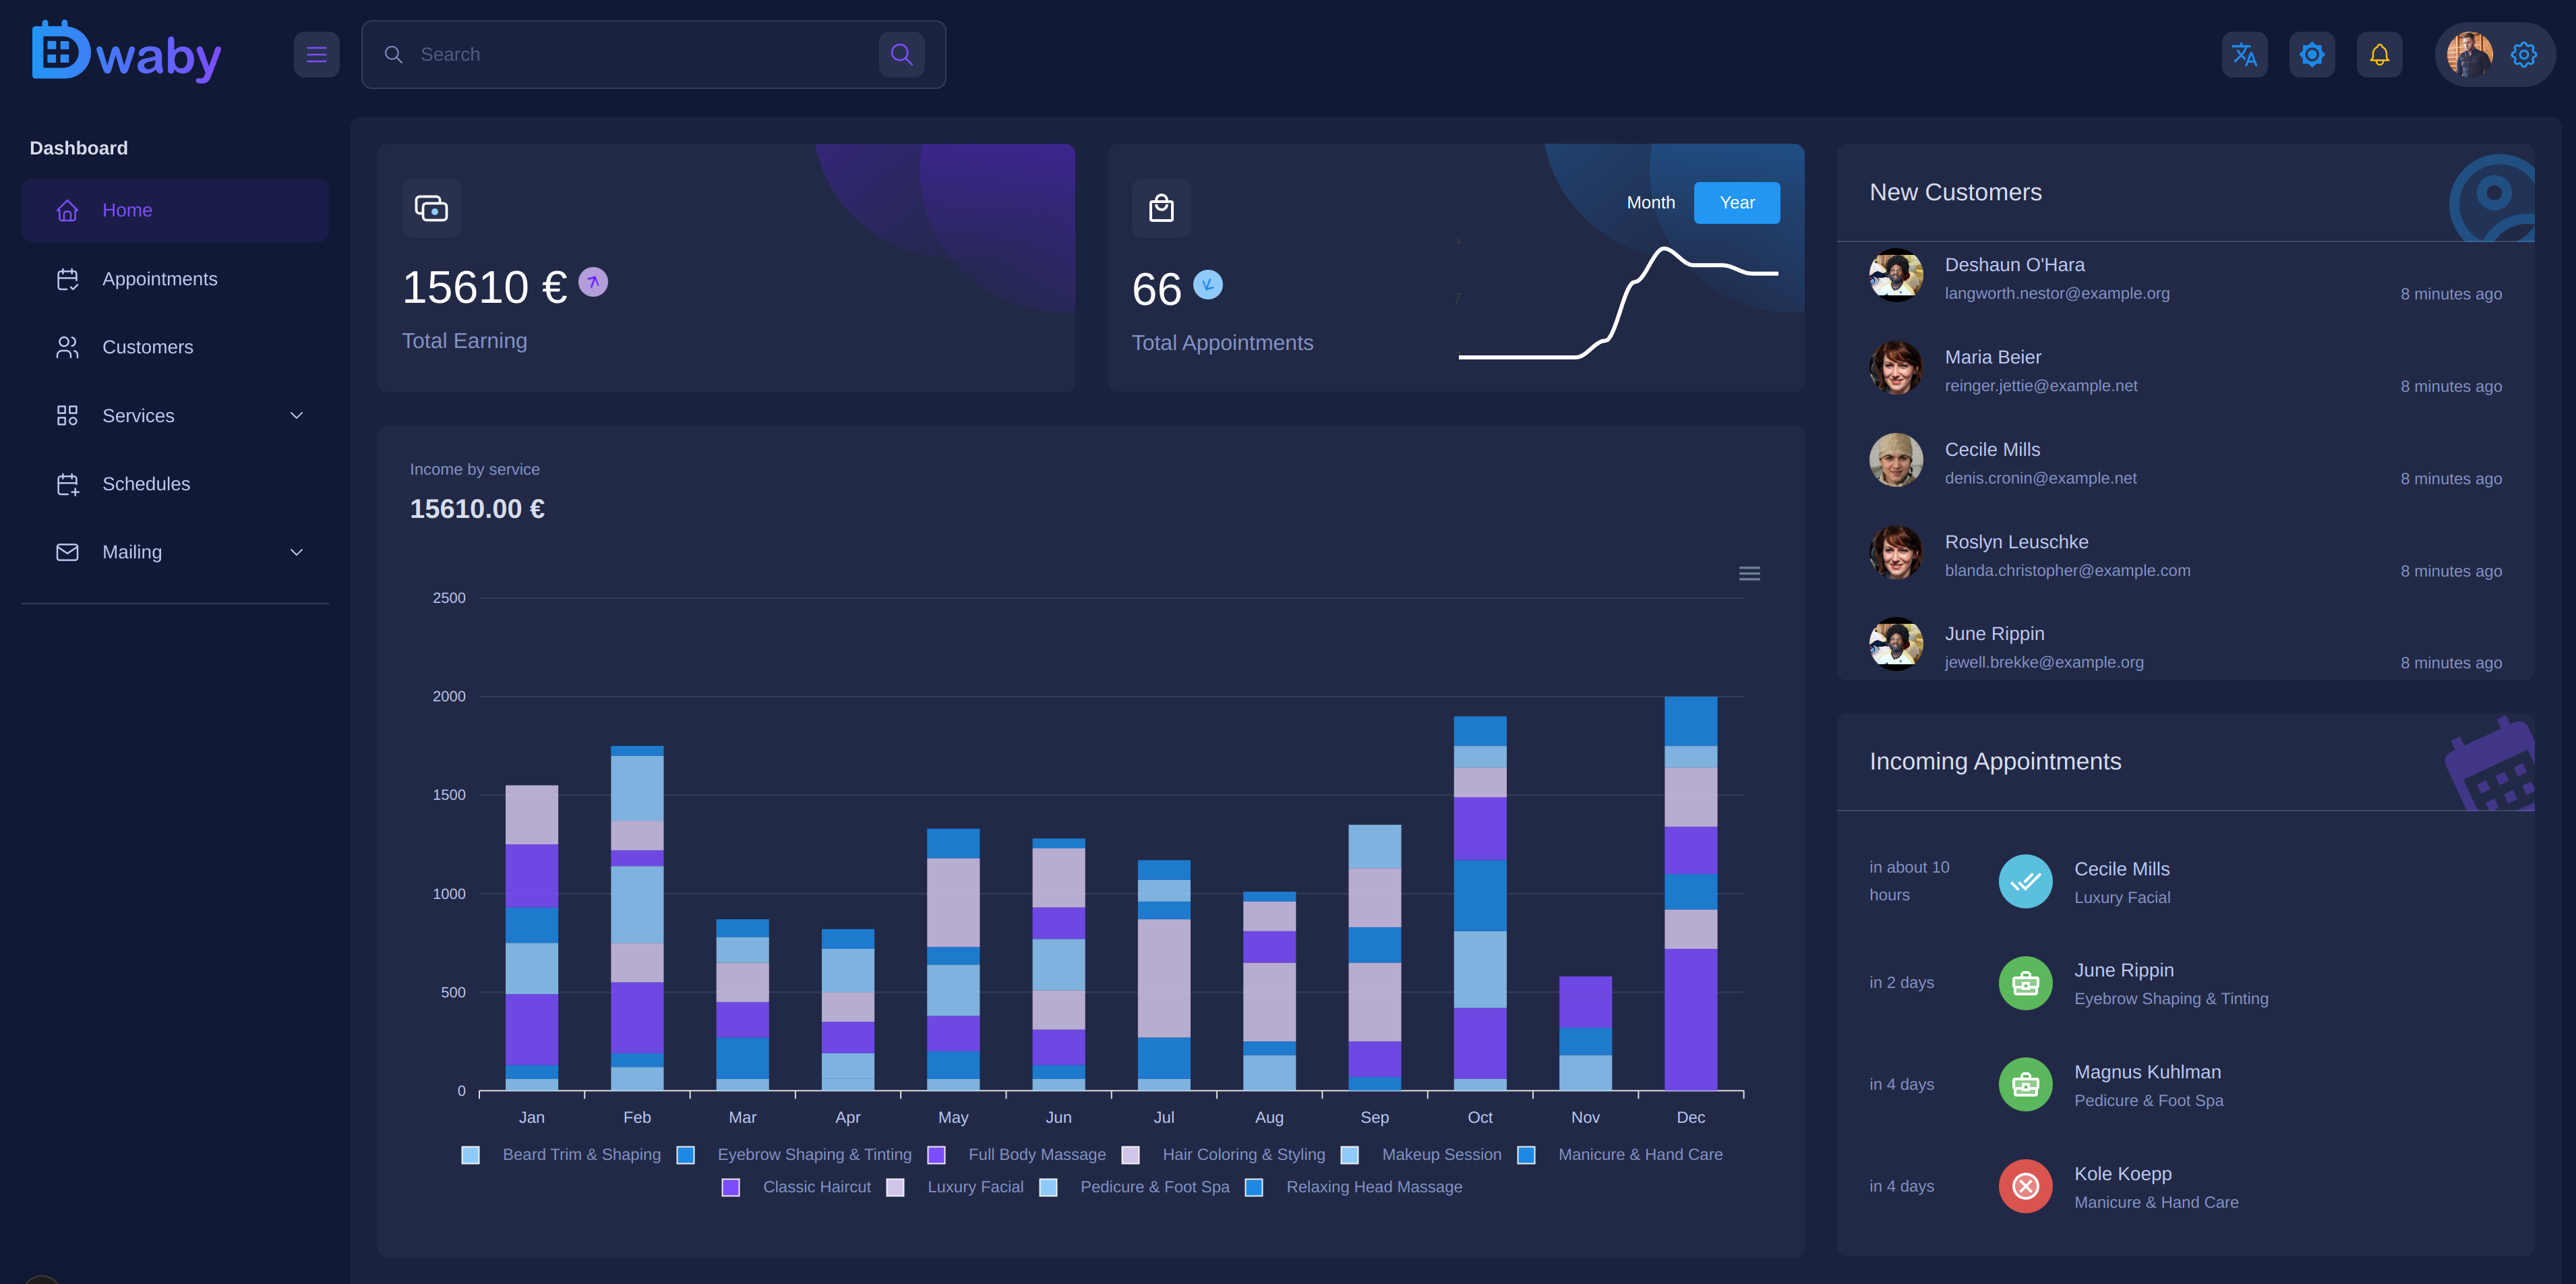Open the Customers section from the sidebar

coord(147,347)
